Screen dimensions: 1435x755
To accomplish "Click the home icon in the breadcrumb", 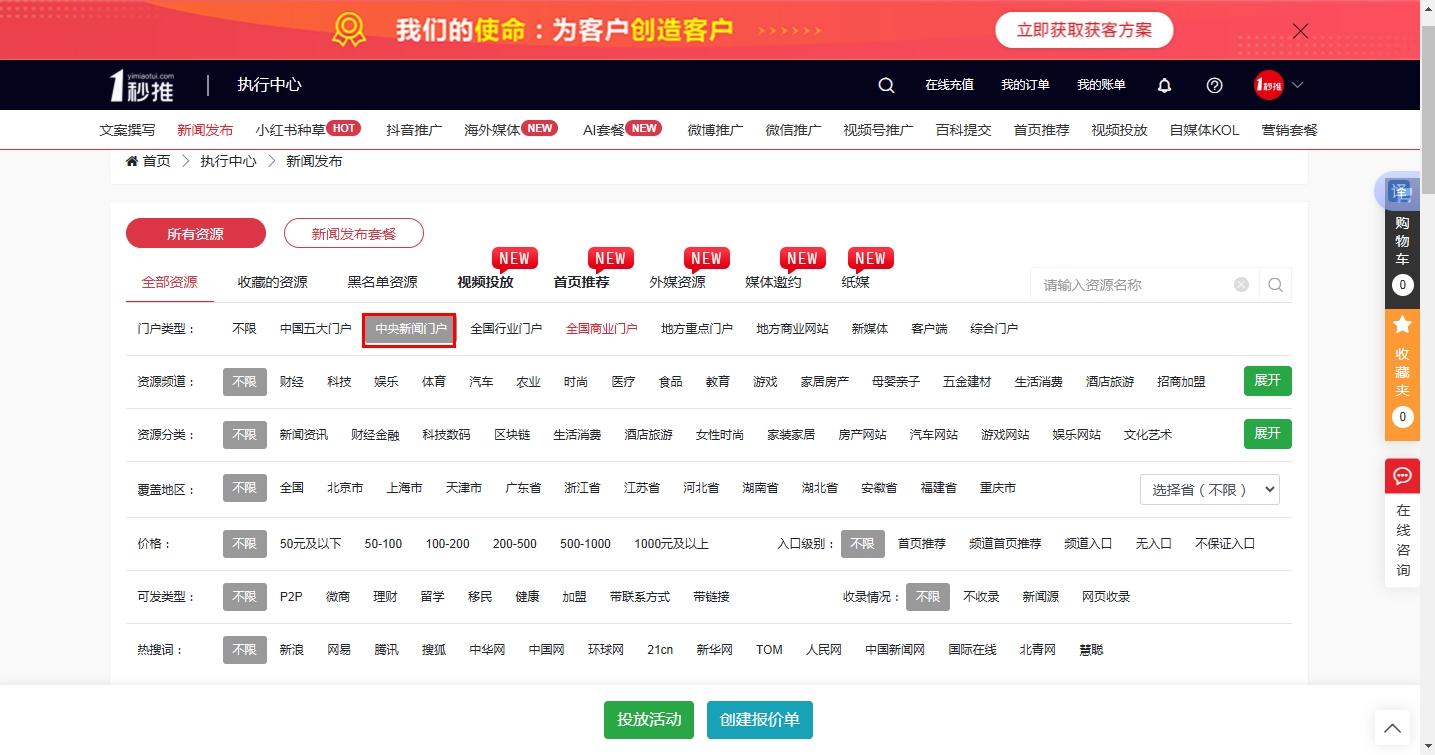I will (x=135, y=160).
